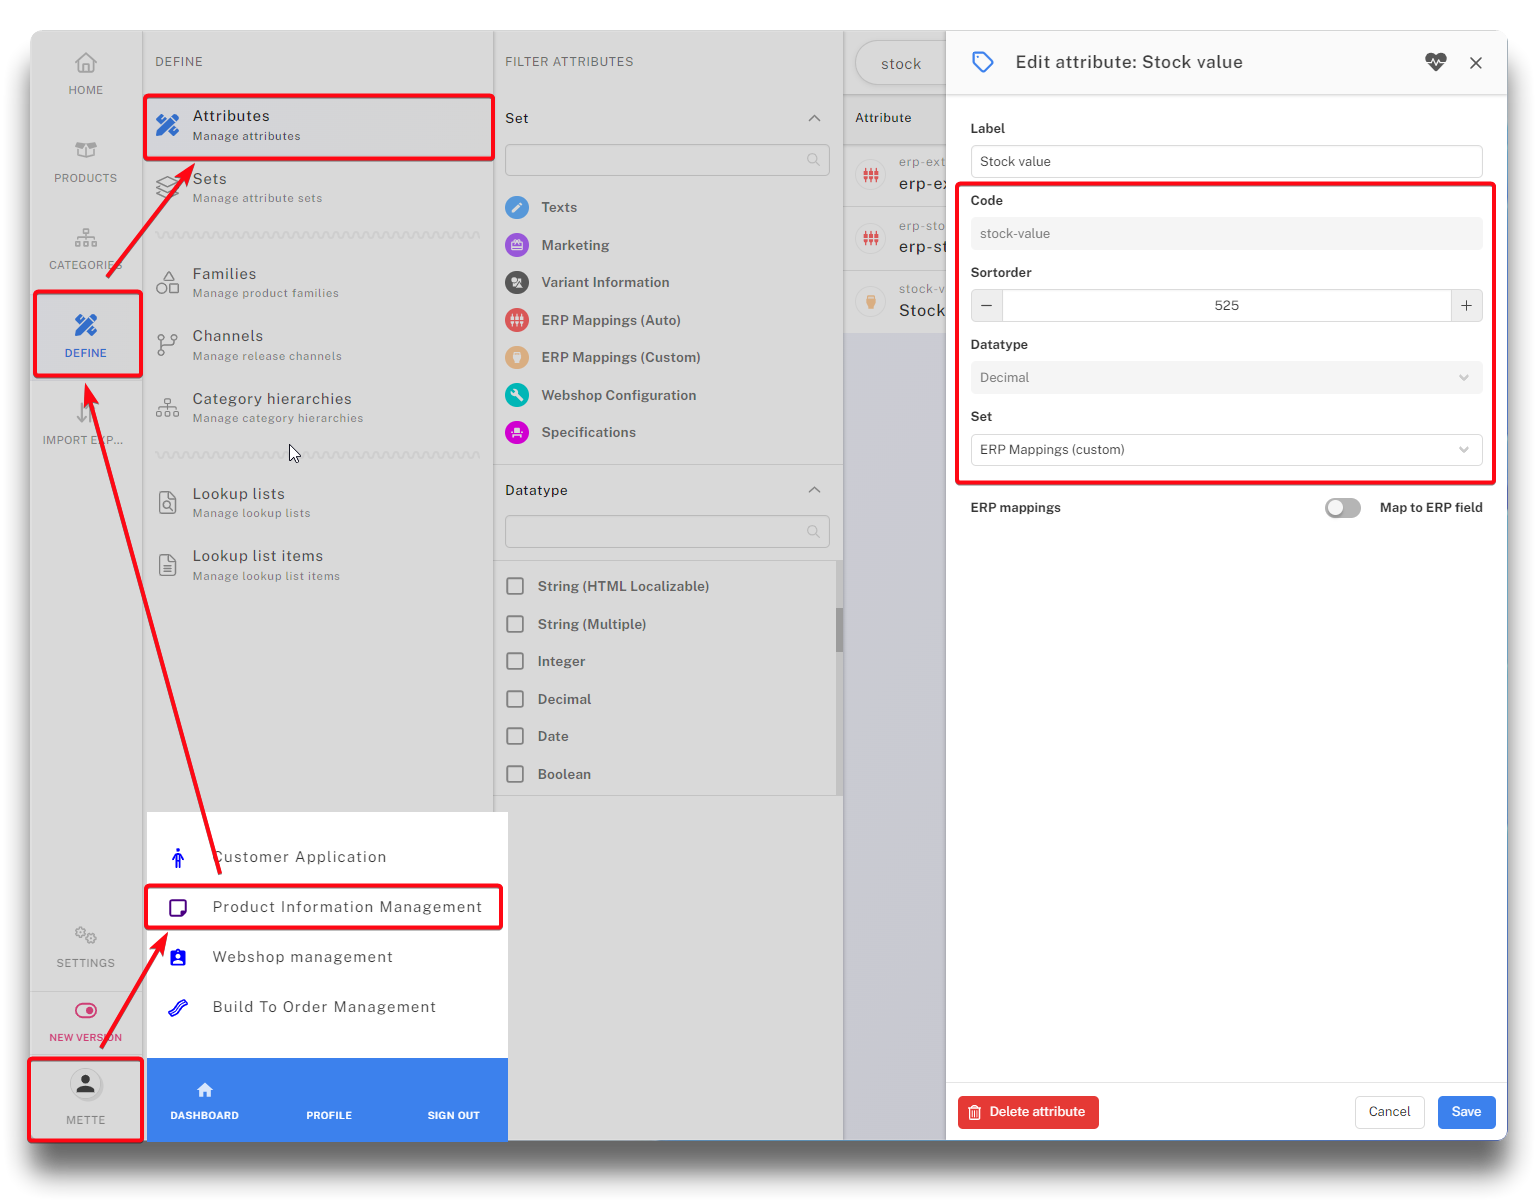Select Webshop management from the menu
The height and width of the screenshot is (1203, 1538).
pos(302,957)
